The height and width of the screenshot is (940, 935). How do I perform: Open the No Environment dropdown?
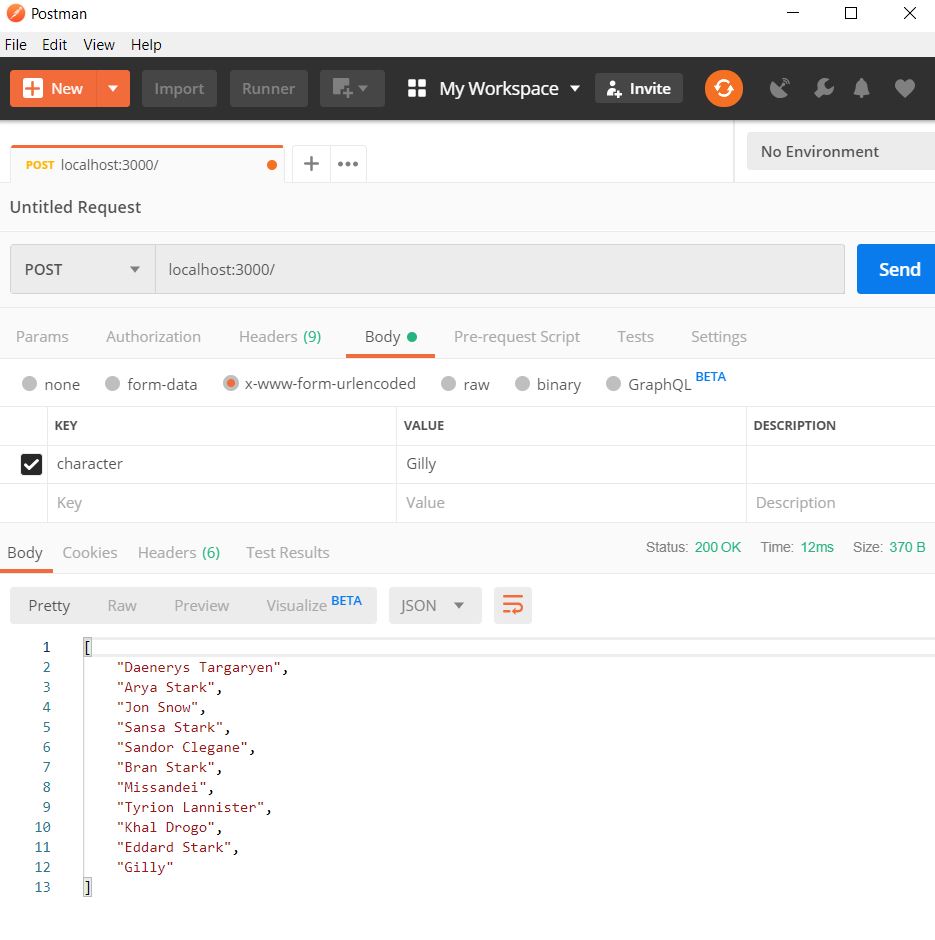click(x=840, y=152)
